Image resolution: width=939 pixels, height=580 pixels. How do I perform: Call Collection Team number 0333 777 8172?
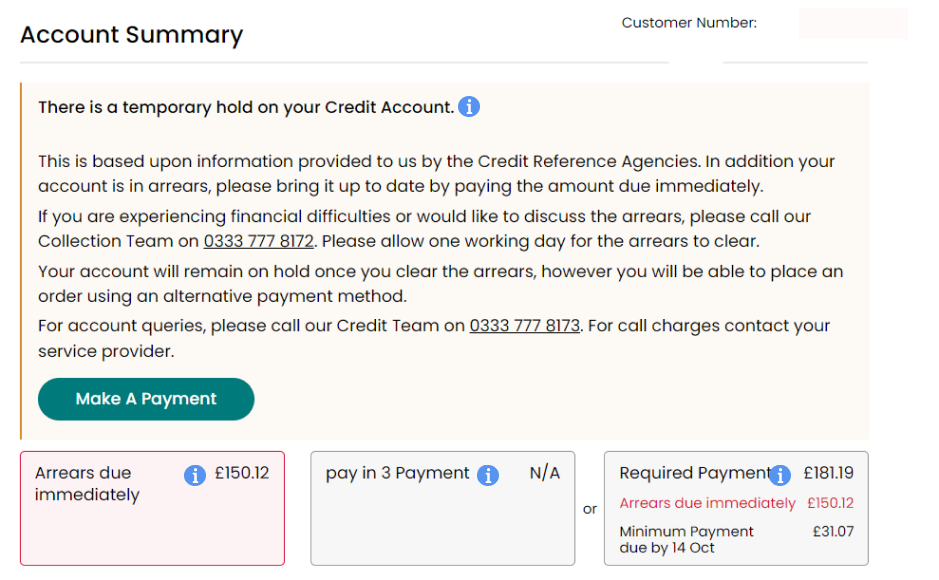point(259,241)
